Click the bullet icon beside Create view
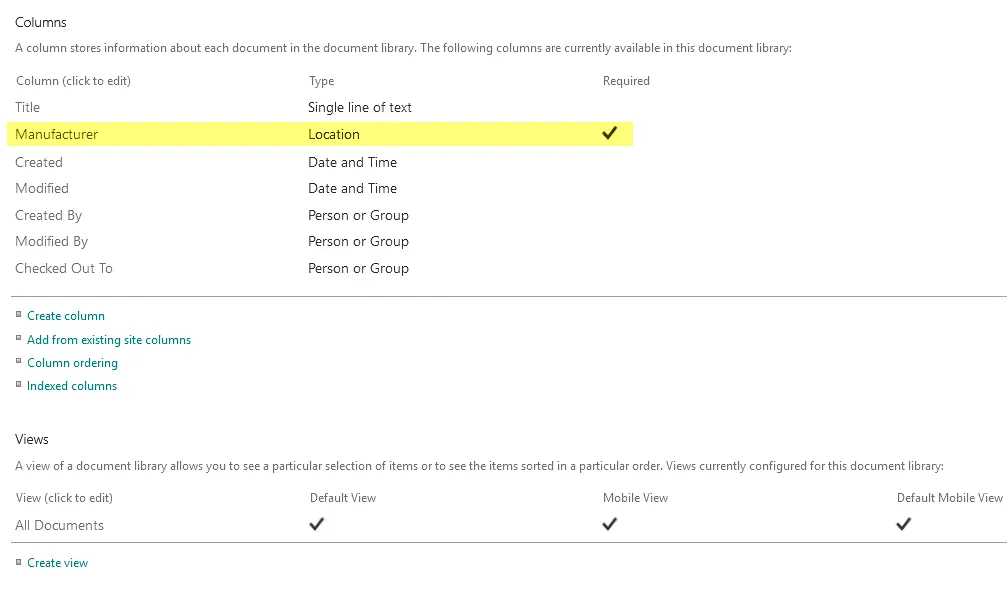Screen dimensions: 1007x590 click(x=19, y=562)
